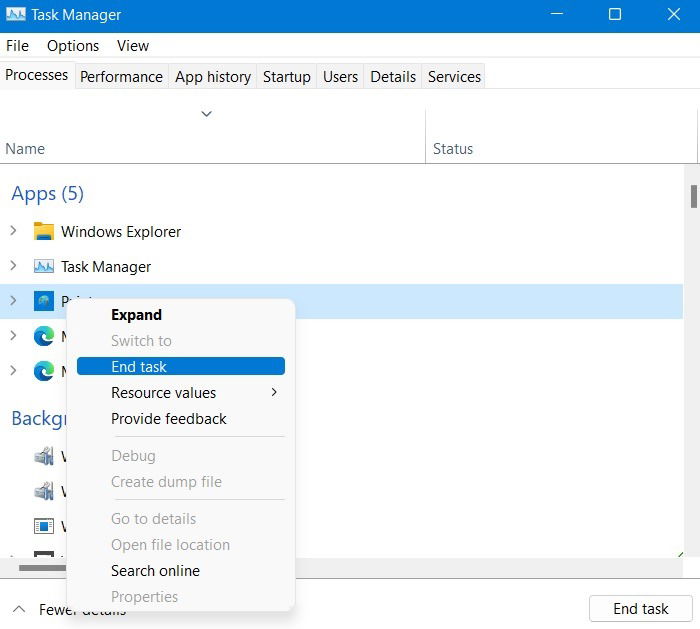Click the second Microsoft Edge icon
The image size is (700, 629).
pos(43,371)
